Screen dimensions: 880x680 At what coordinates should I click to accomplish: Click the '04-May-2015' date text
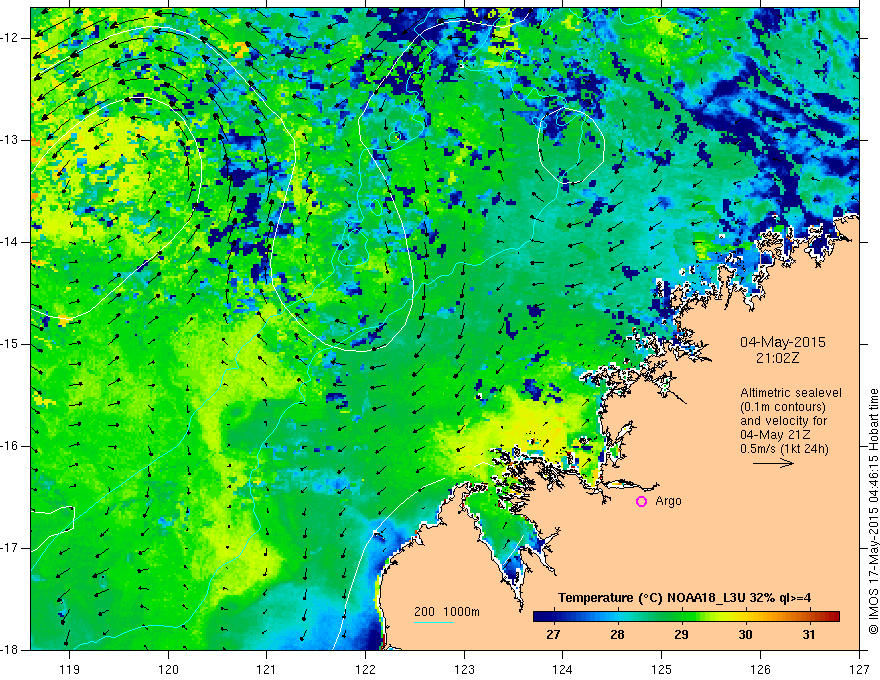click(783, 342)
